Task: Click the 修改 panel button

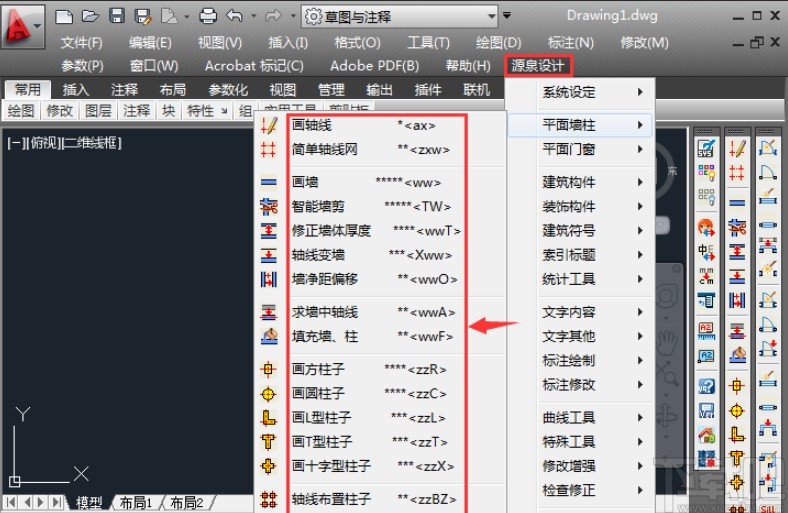Action: 59,111
